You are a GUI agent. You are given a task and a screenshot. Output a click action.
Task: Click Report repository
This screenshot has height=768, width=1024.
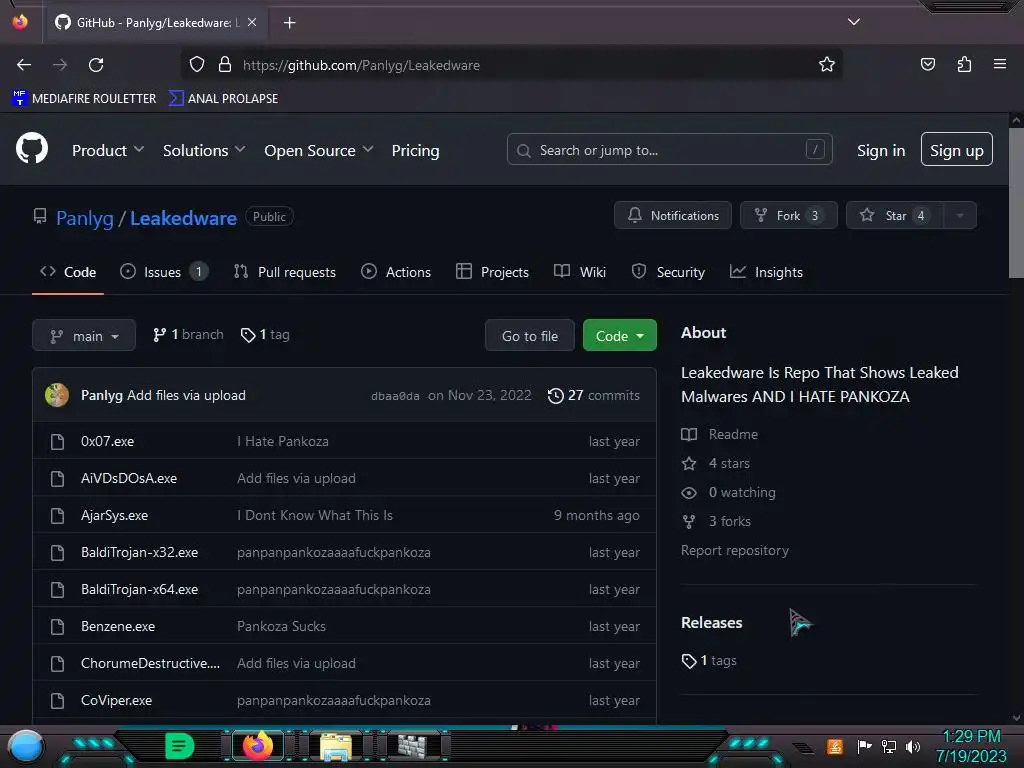(x=735, y=551)
